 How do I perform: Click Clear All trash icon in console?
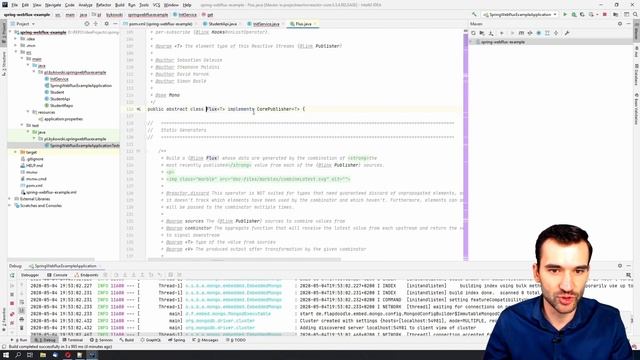22,328
